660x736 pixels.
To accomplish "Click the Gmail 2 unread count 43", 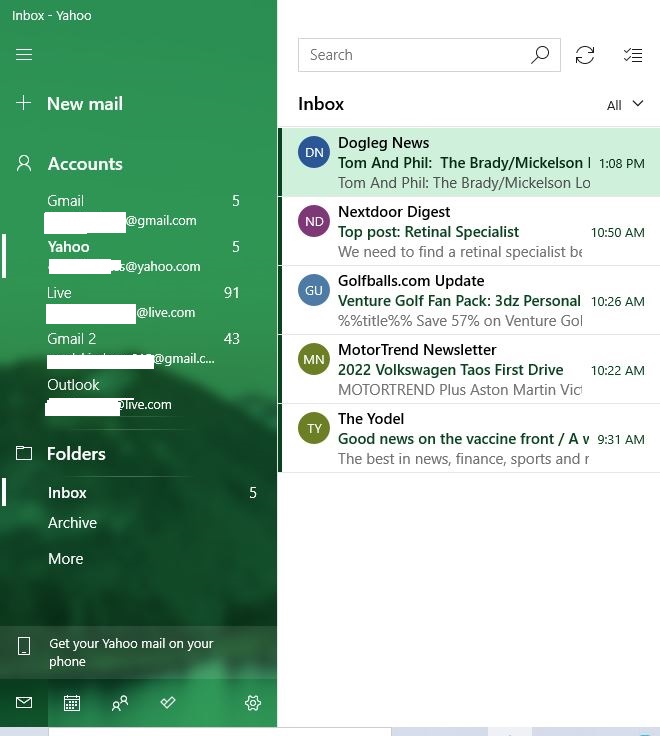I will pyautogui.click(x=231, y=339).
